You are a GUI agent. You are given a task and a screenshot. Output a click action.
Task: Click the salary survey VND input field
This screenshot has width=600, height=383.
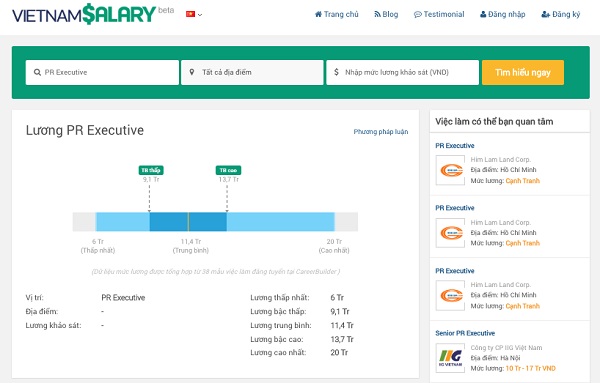pyautogui.click(x=403, y=72)
